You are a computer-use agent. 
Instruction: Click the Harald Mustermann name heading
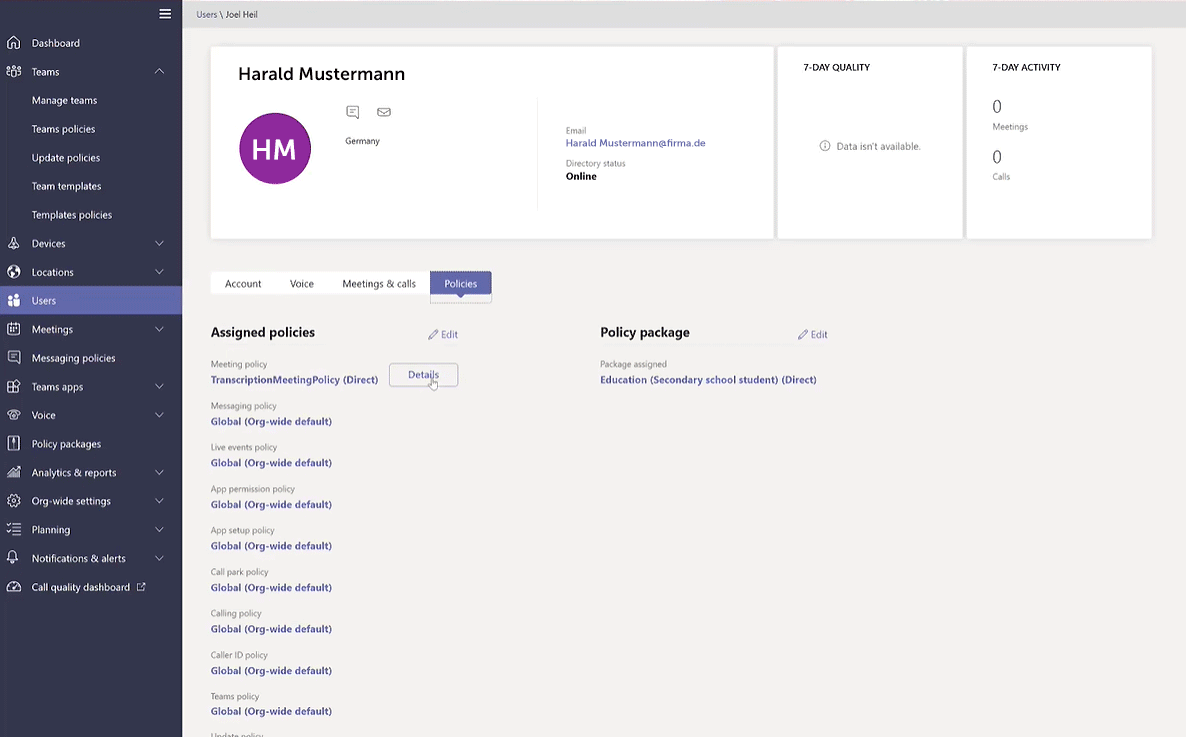pyautogui.click(x=321, y=73)
